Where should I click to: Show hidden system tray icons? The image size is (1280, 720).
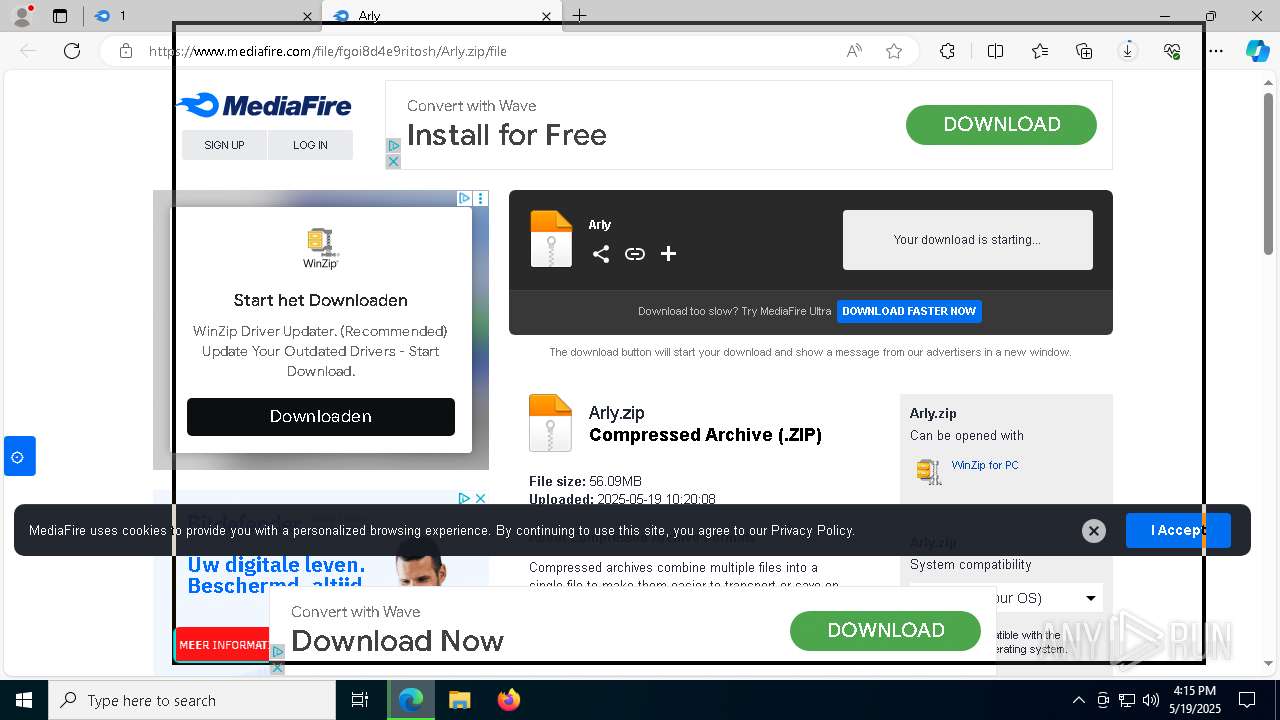(1078, 700)
